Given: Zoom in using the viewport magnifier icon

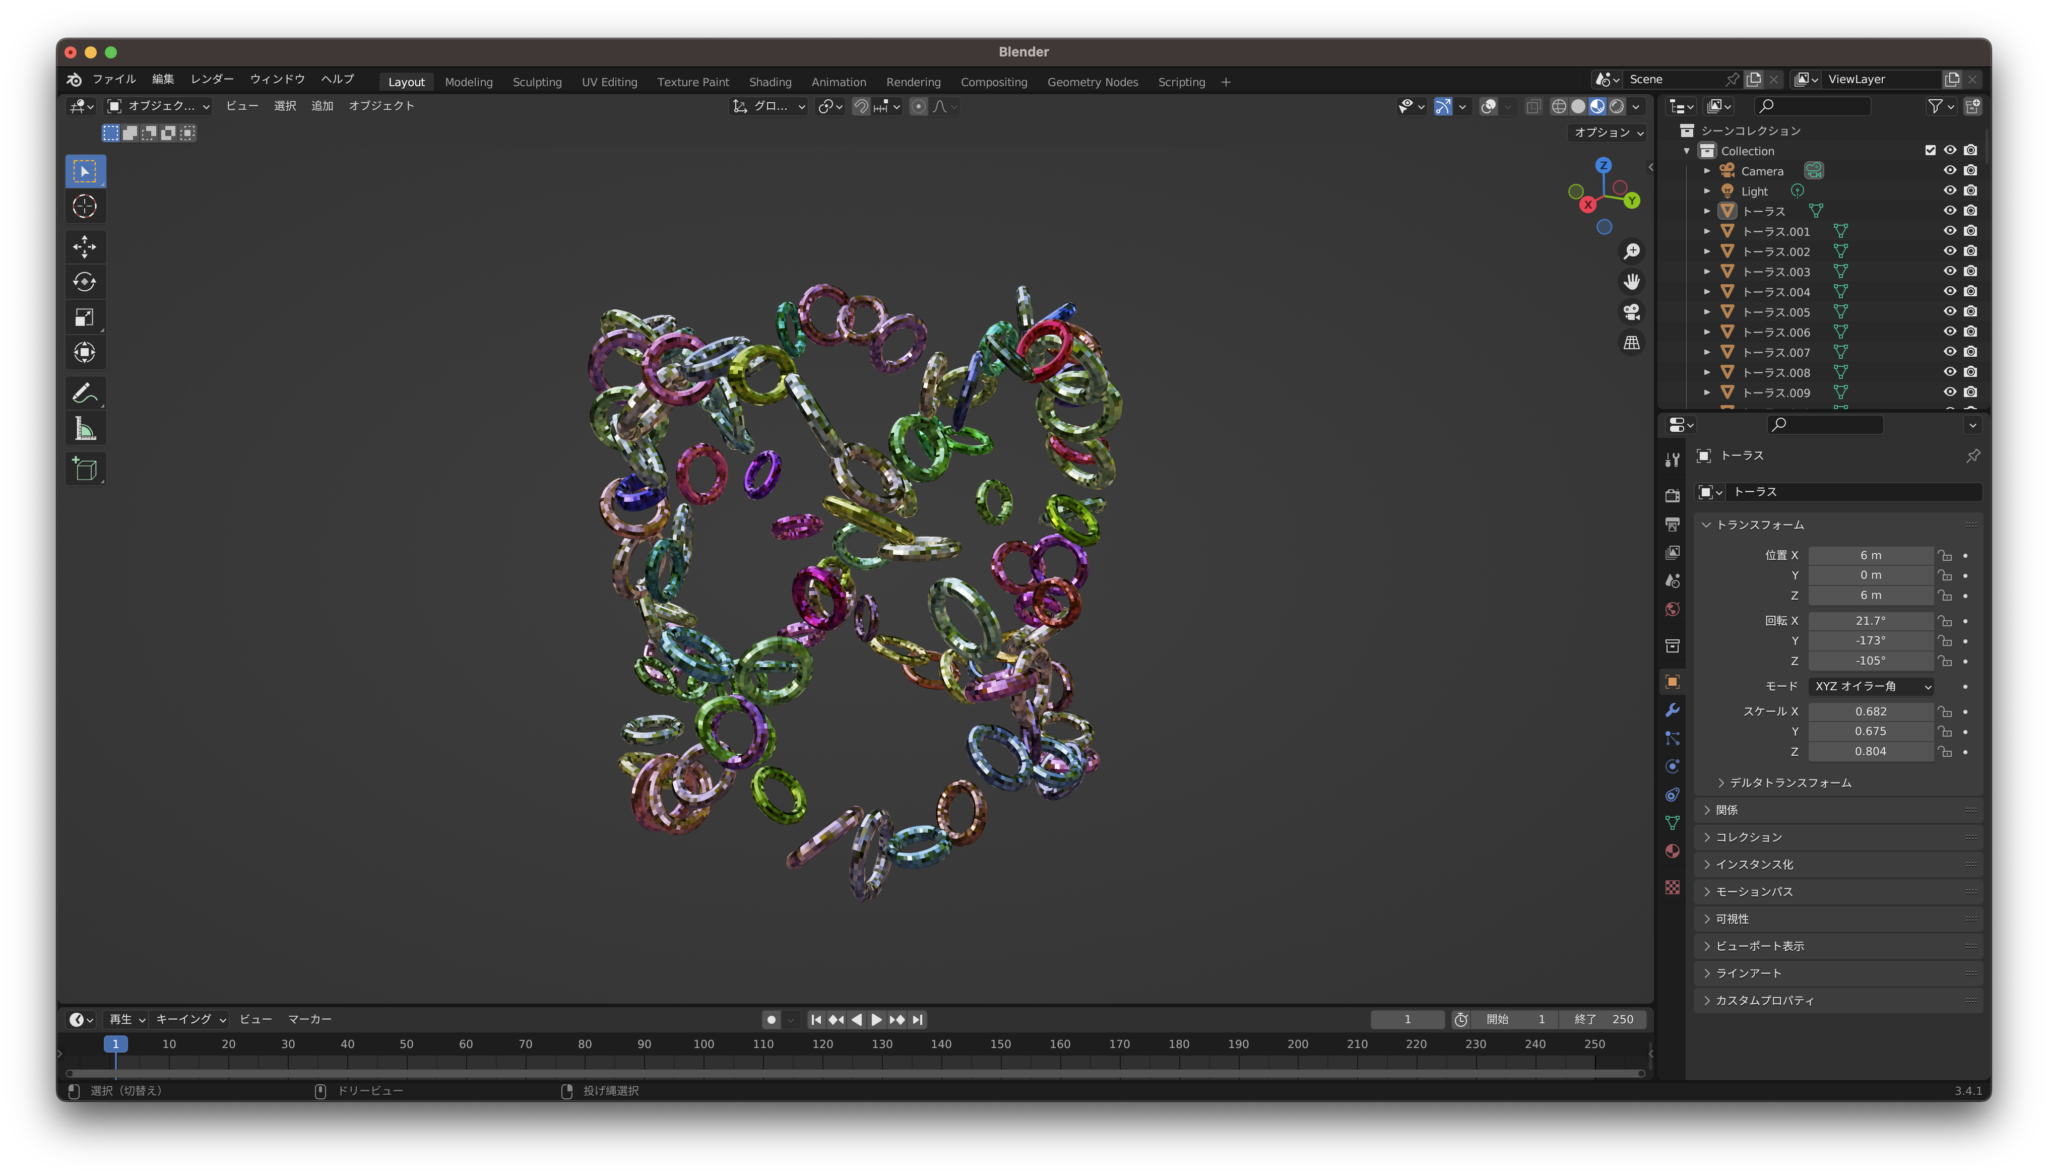Looking at the screenshot, I should pos(1631,251).
